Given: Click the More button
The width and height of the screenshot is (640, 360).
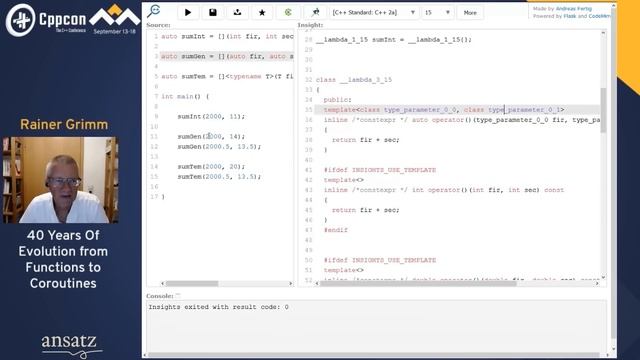Looking at the screenshot, I should (x=470, y=13).
